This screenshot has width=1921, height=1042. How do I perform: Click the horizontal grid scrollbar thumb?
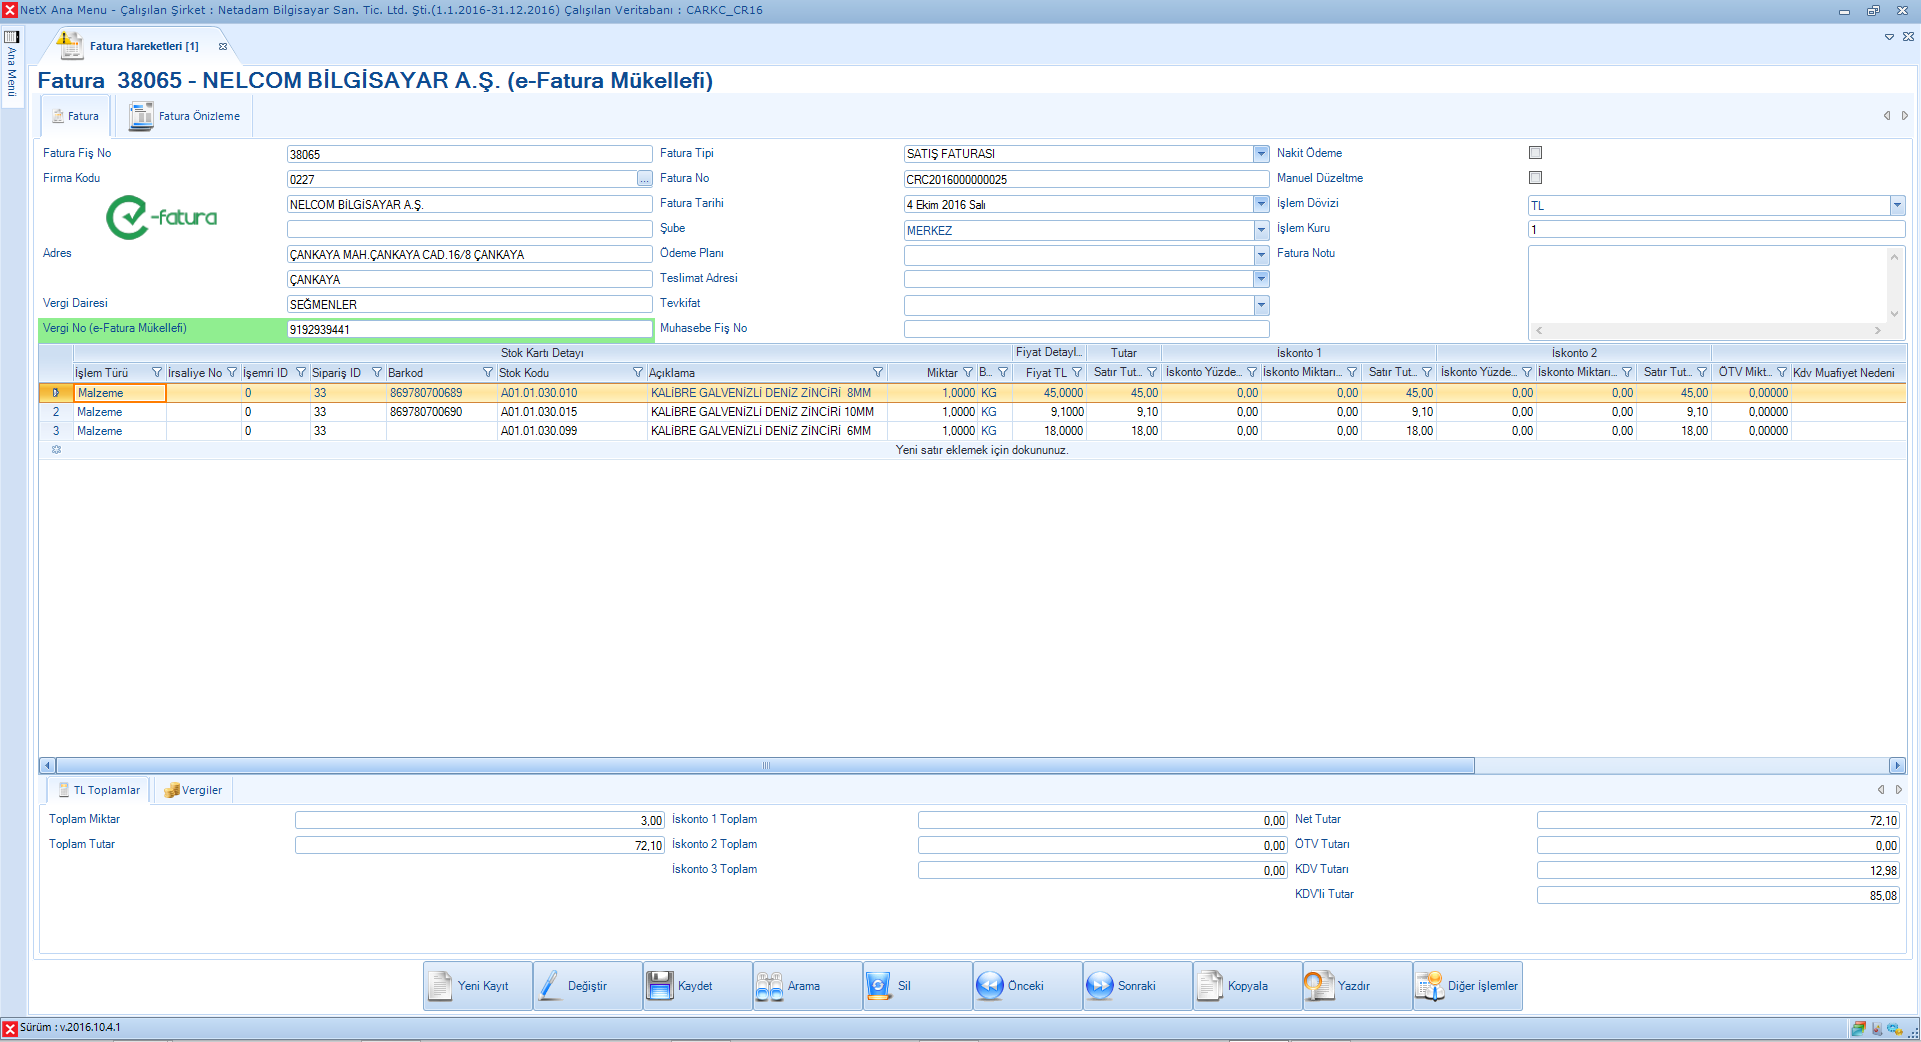(766, 766)
